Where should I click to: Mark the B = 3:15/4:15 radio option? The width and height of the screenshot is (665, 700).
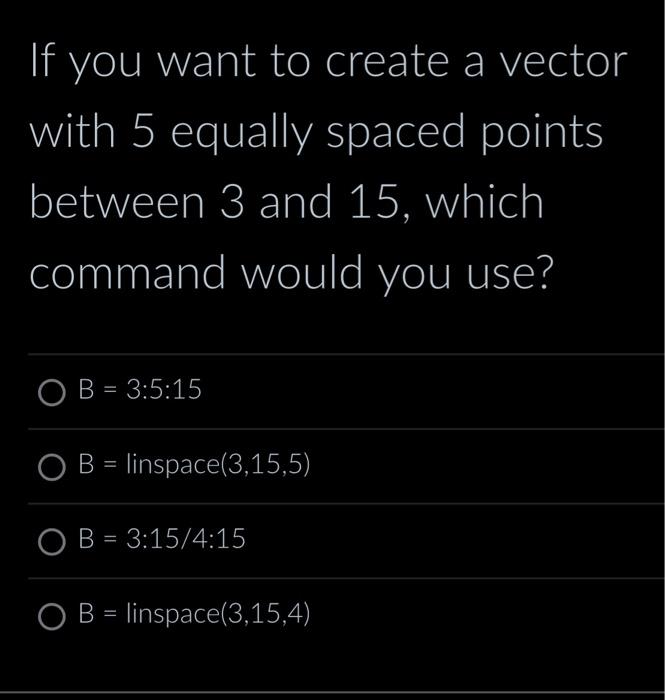[52, 542]
